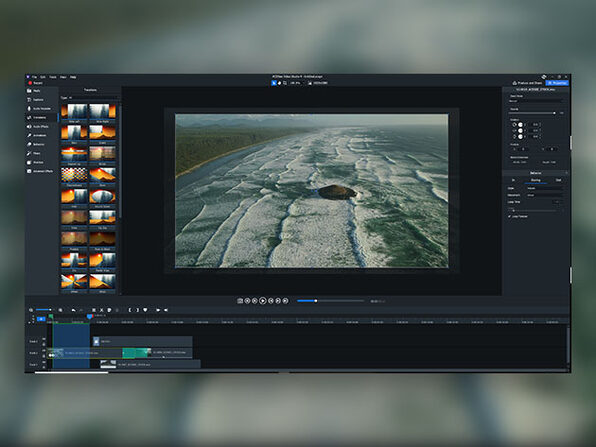Select the arrow pointer tool above preview
The width and height of the screenshot is (596, 447).
[x=274, y=83]
